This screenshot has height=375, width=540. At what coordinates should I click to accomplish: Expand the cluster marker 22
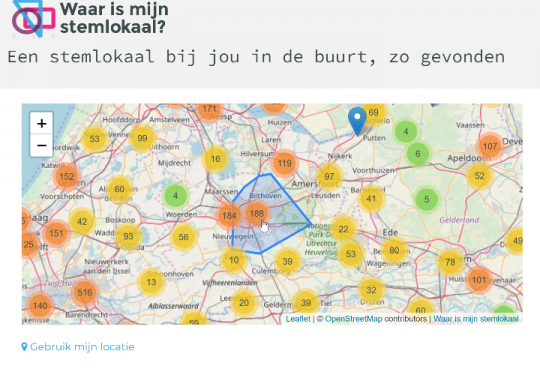[x=343, y=229]
